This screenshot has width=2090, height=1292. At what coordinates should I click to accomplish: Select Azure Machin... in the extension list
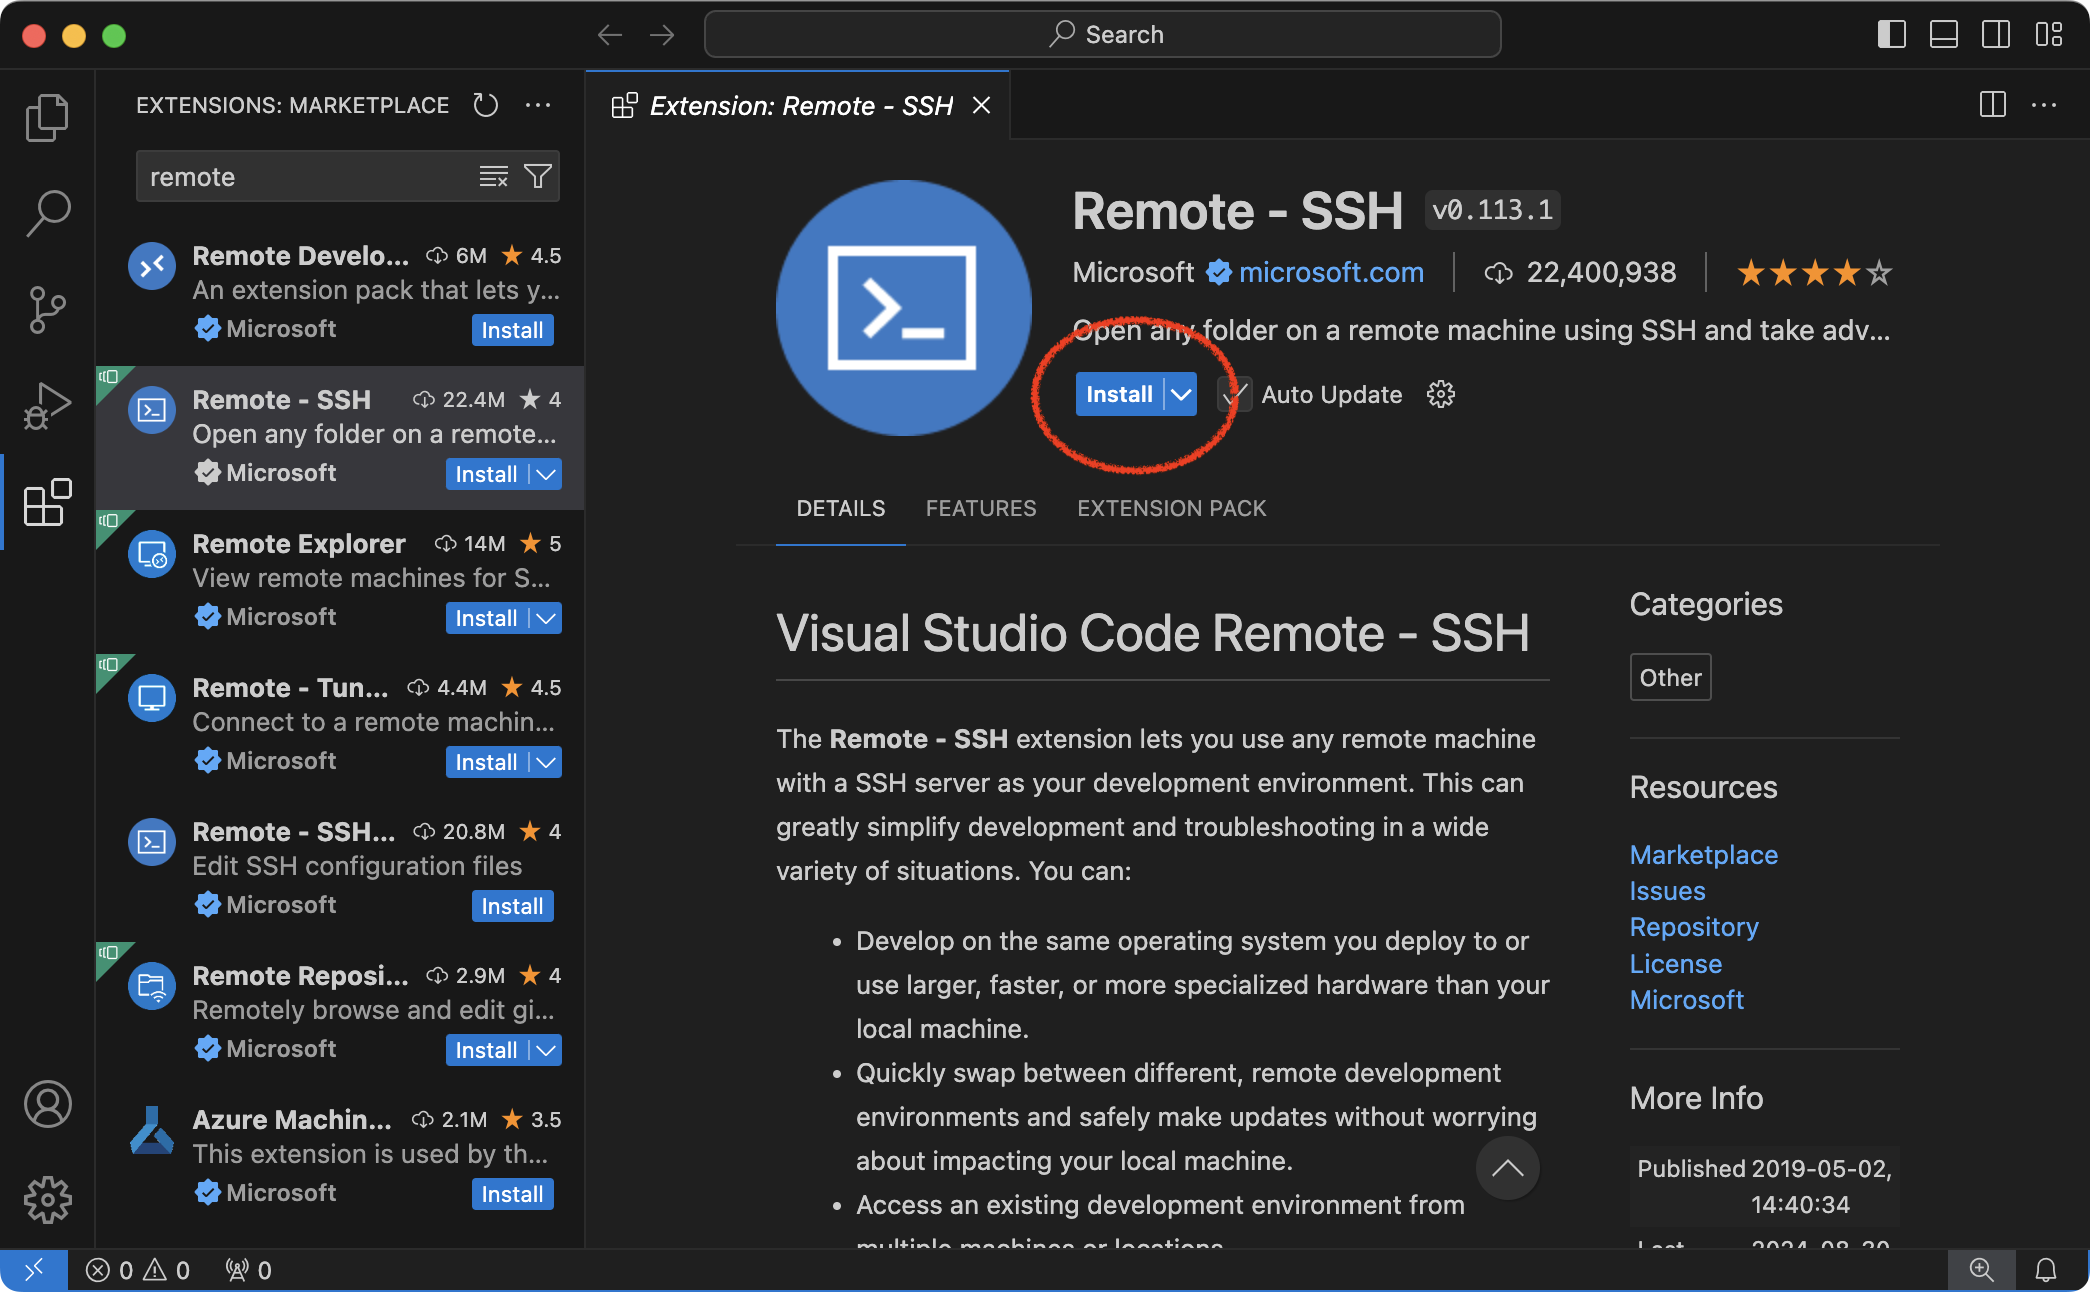click(x=340, y=1157)
